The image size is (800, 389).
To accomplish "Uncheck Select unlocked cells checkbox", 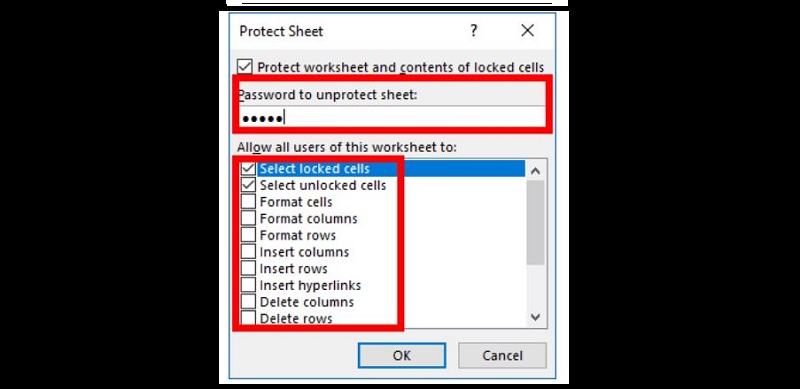I will coord(248,185).
